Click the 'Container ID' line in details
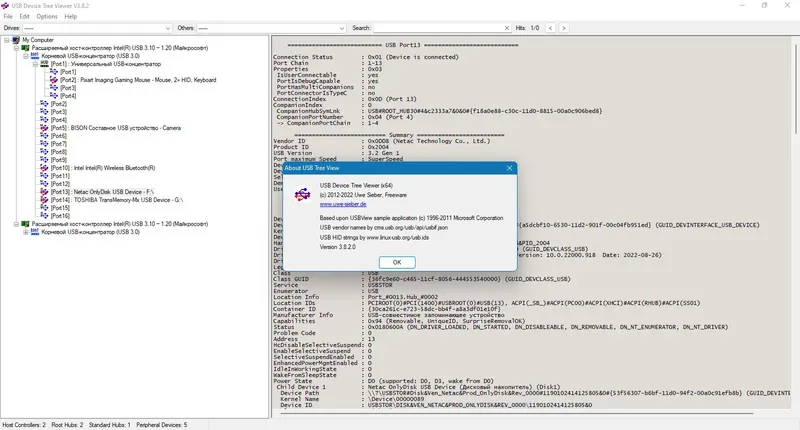Image resolution: width=800 pixels, height=430 pixels. point(387,309)
